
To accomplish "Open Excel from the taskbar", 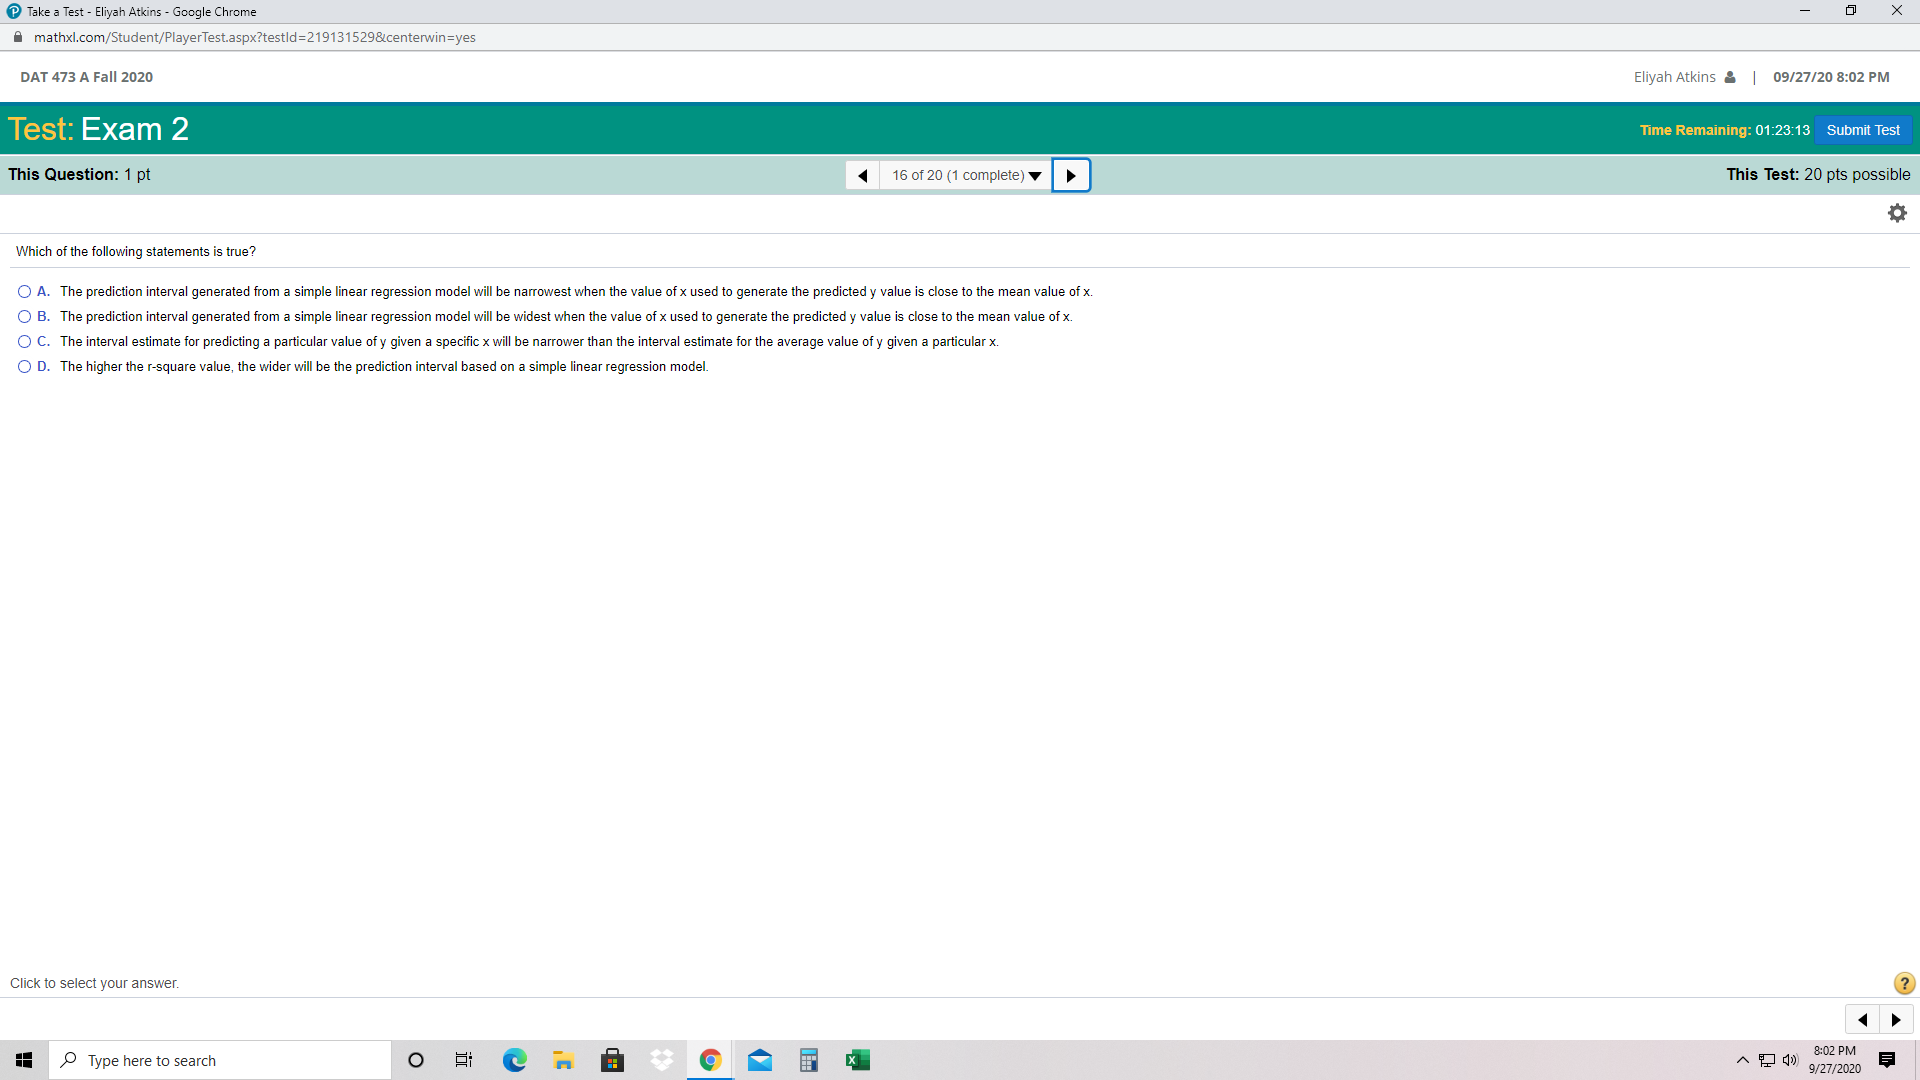I will point(858,1060).
